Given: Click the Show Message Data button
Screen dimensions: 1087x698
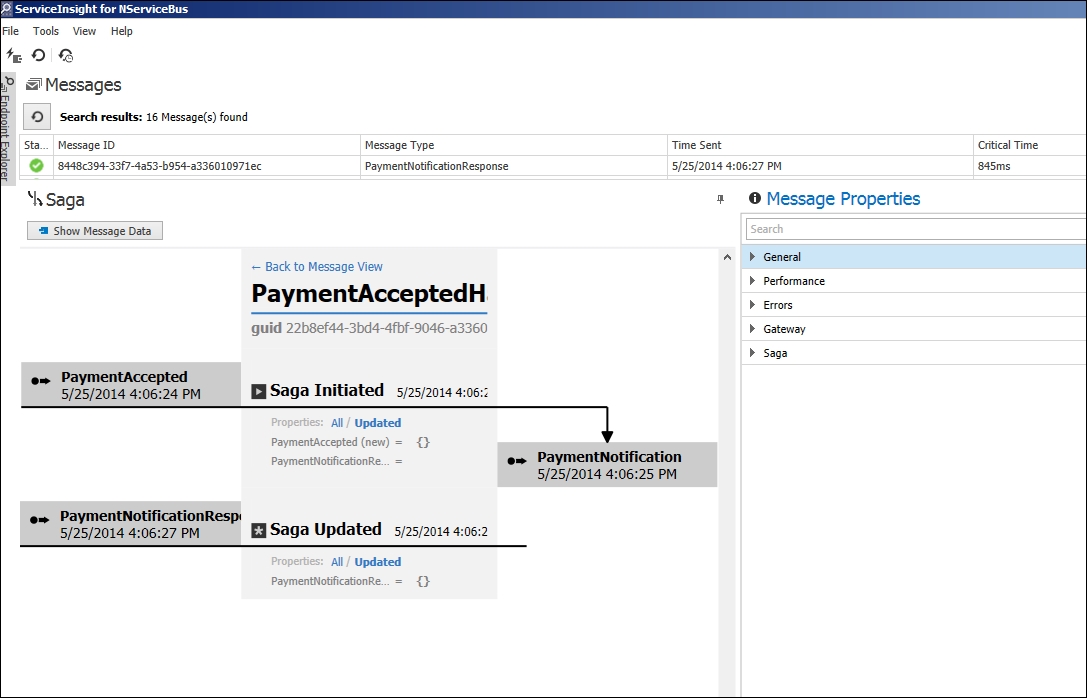Looking at the screenshot, I should (x=94, y=230).
